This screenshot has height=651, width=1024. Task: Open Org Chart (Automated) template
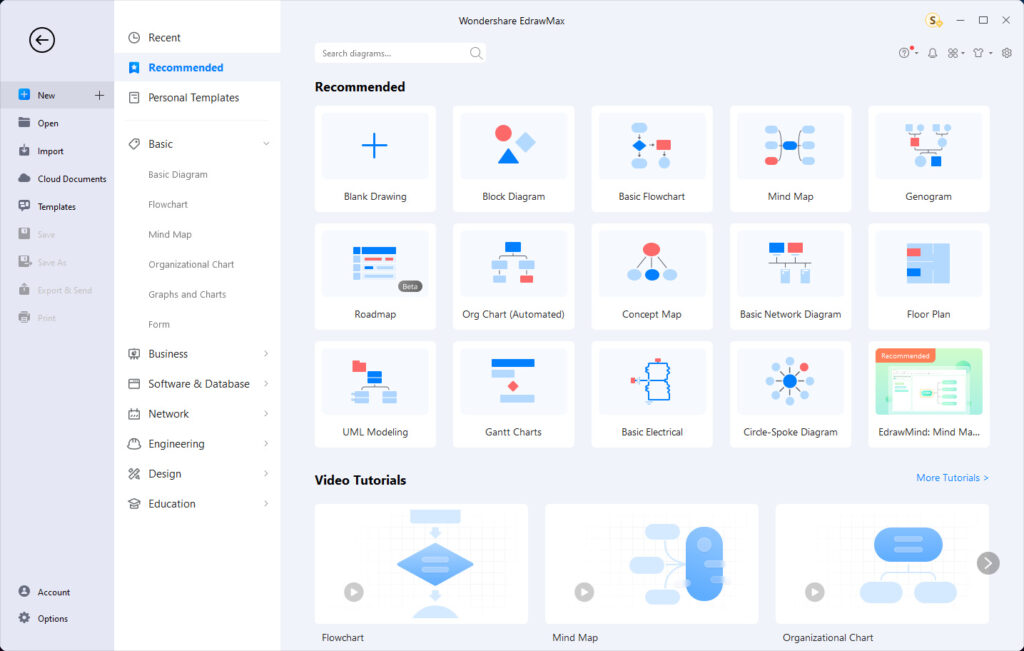click(x=513, y=276)
